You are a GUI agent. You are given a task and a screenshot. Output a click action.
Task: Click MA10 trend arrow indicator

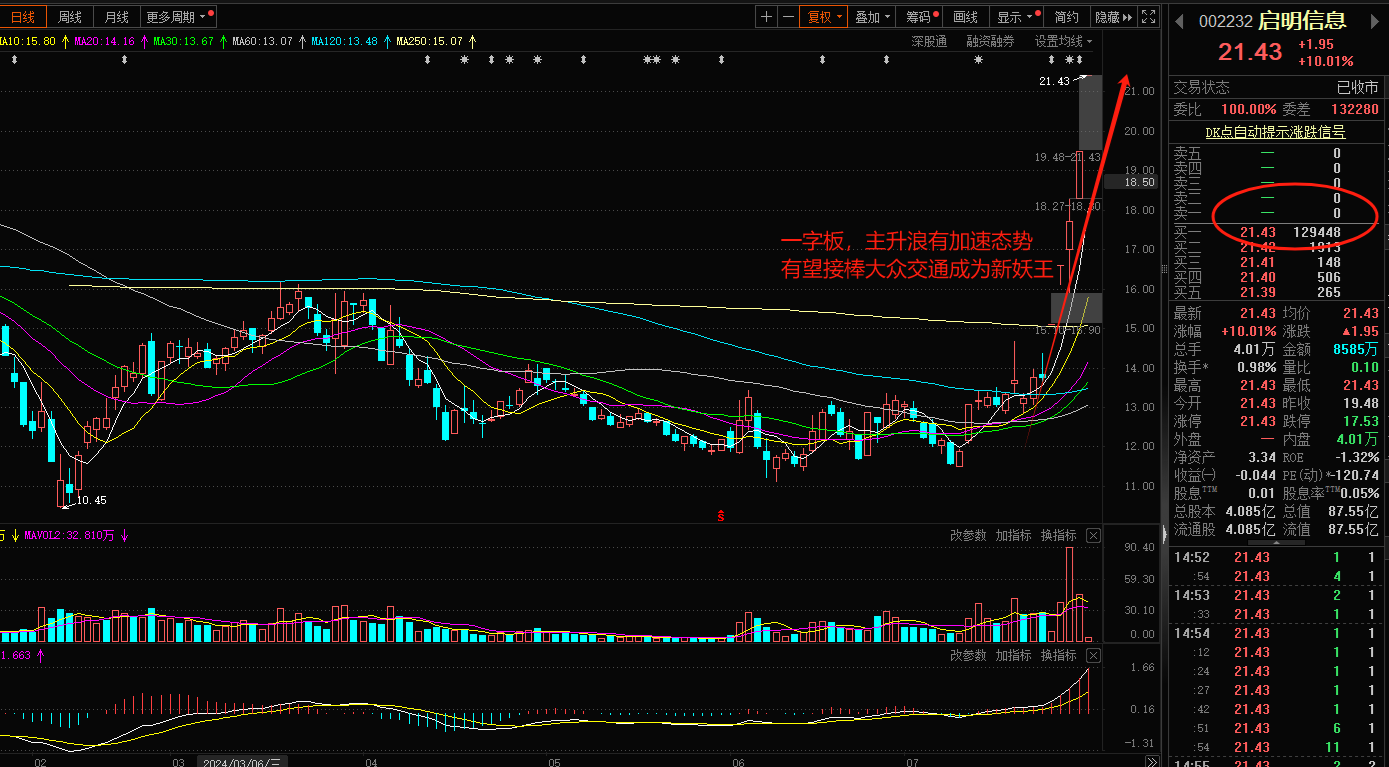pyautogui.click(x=66, y=41)
